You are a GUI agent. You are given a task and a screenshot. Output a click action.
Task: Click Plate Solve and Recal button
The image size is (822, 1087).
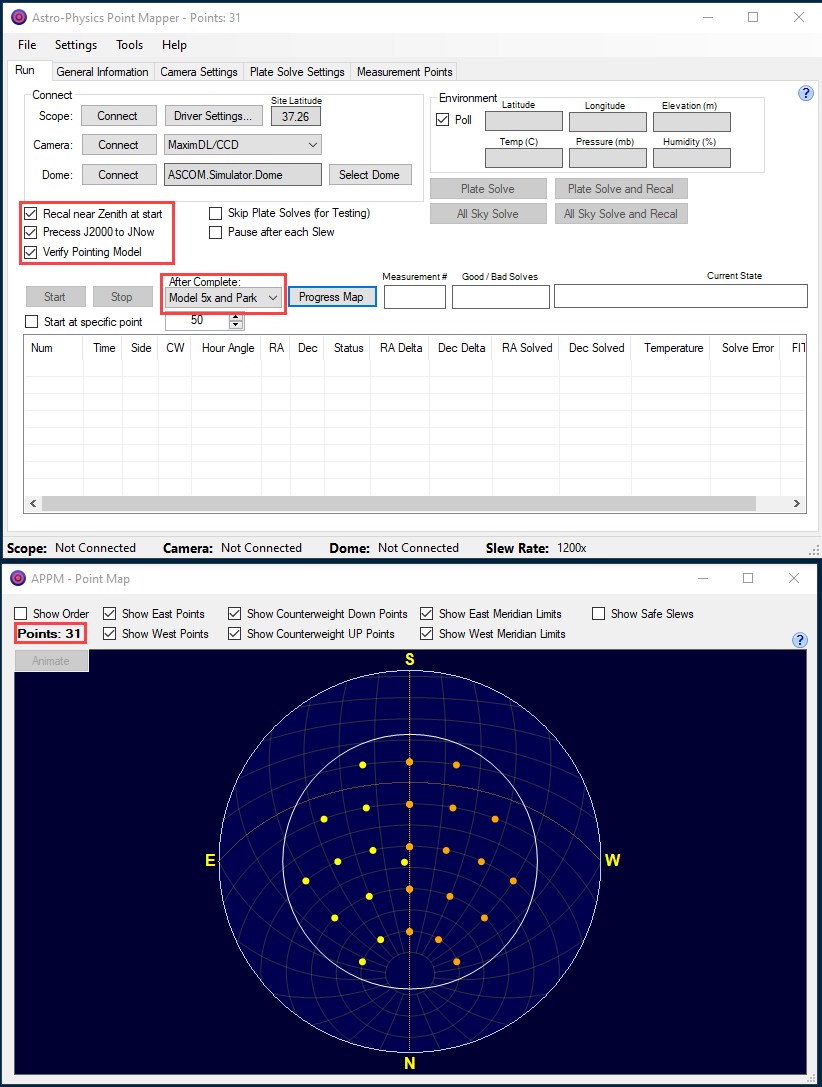(621, 189)
